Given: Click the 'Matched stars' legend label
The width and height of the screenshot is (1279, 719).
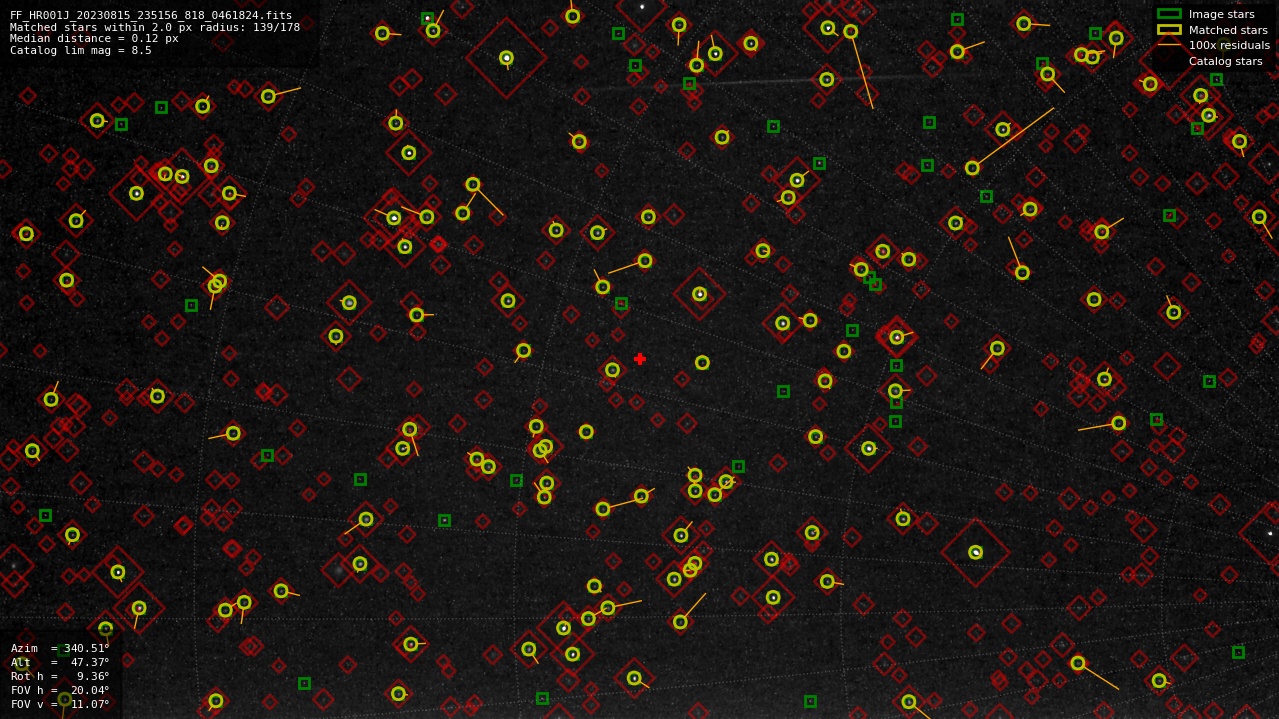Looking at the screenshot, I should click(1228, 30).
